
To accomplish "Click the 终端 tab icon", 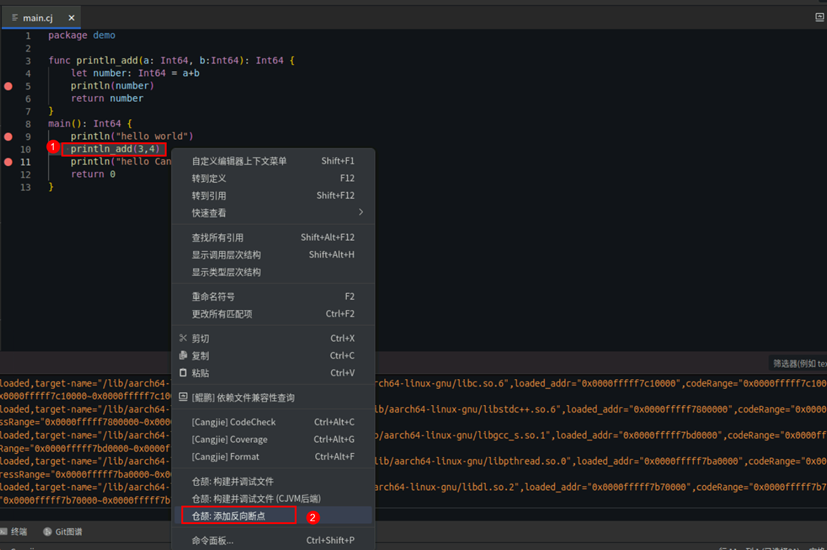I will coord(4,532).
